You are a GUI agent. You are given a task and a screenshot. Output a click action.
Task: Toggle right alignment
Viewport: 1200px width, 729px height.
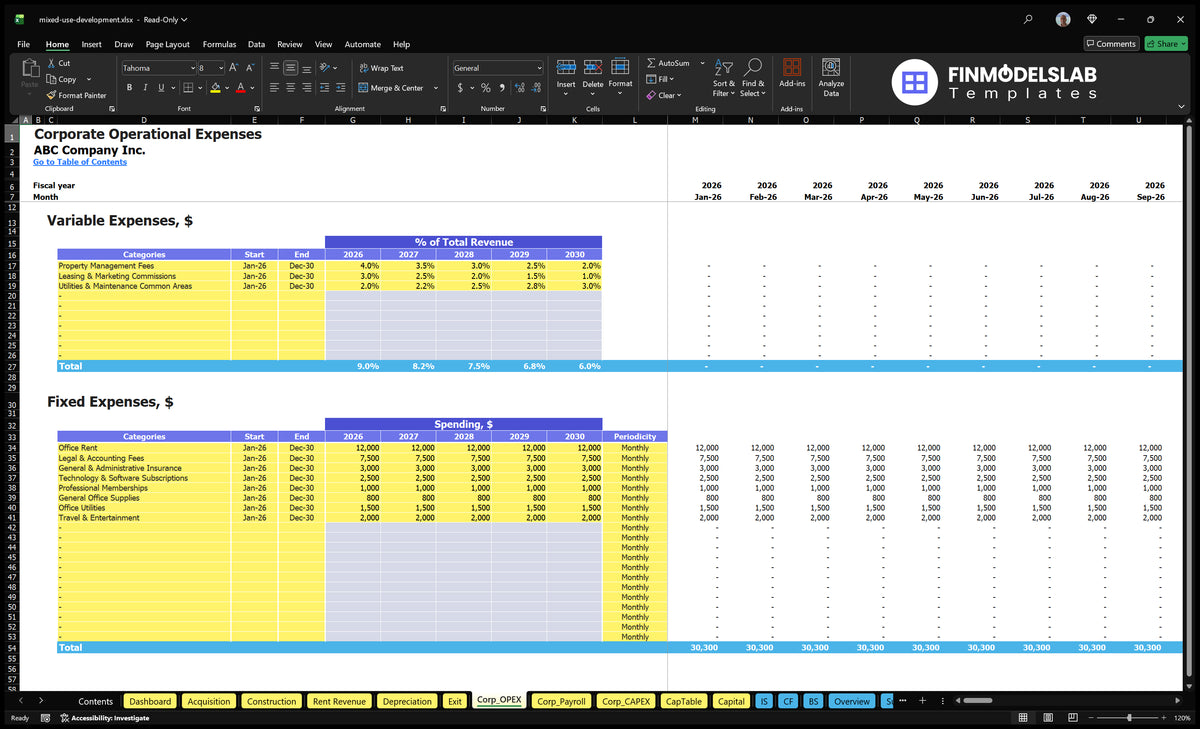point(308,88)
